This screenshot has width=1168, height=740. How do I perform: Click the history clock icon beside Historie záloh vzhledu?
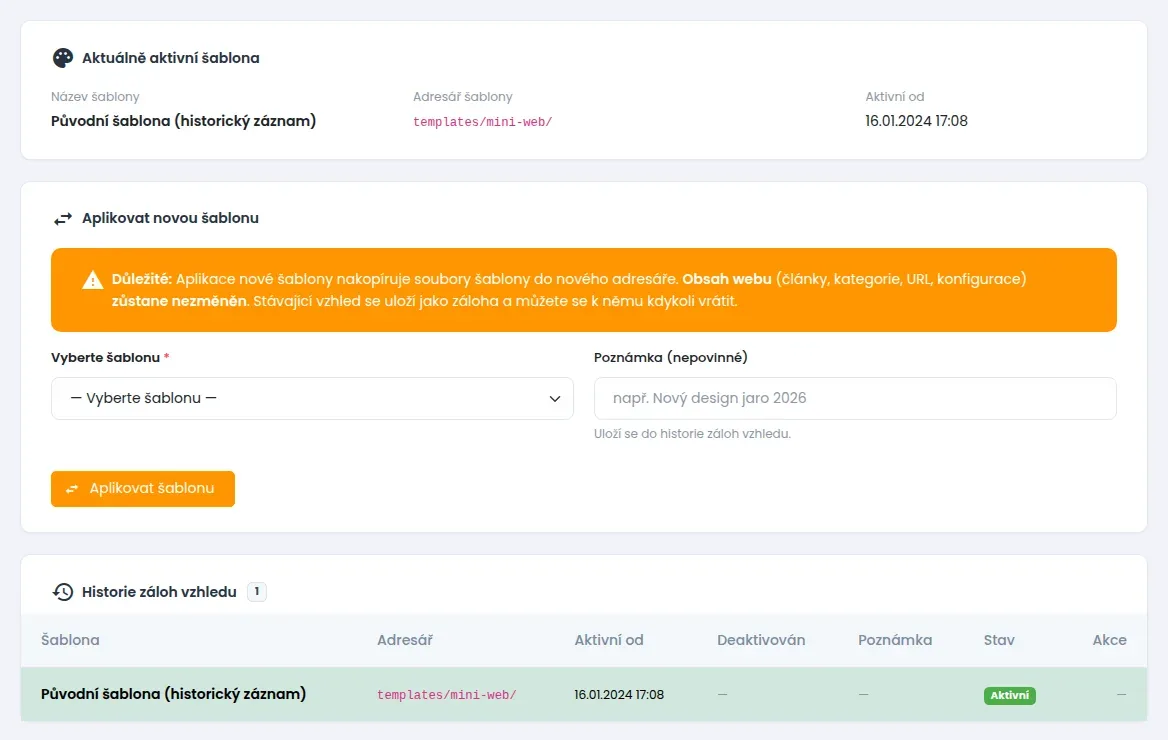coord(63,592)
